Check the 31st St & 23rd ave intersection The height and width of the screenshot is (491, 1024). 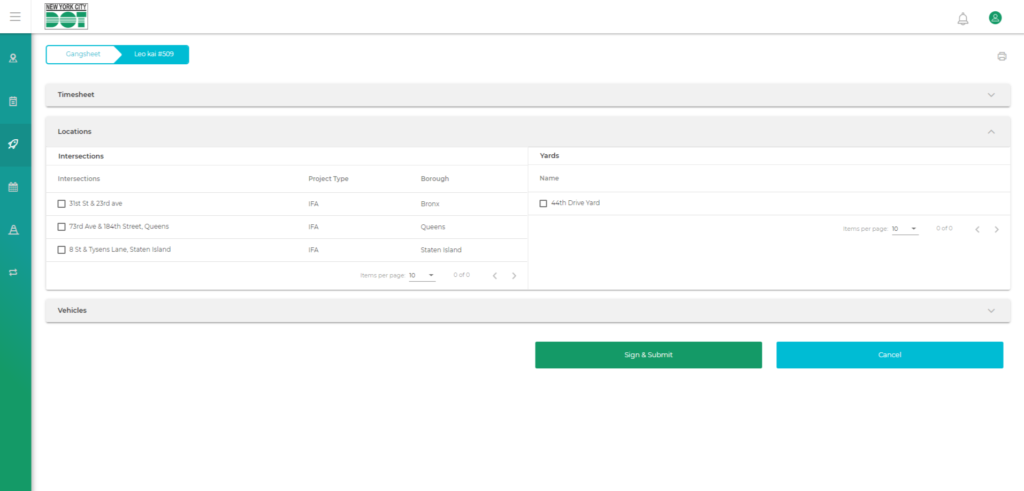62,203
